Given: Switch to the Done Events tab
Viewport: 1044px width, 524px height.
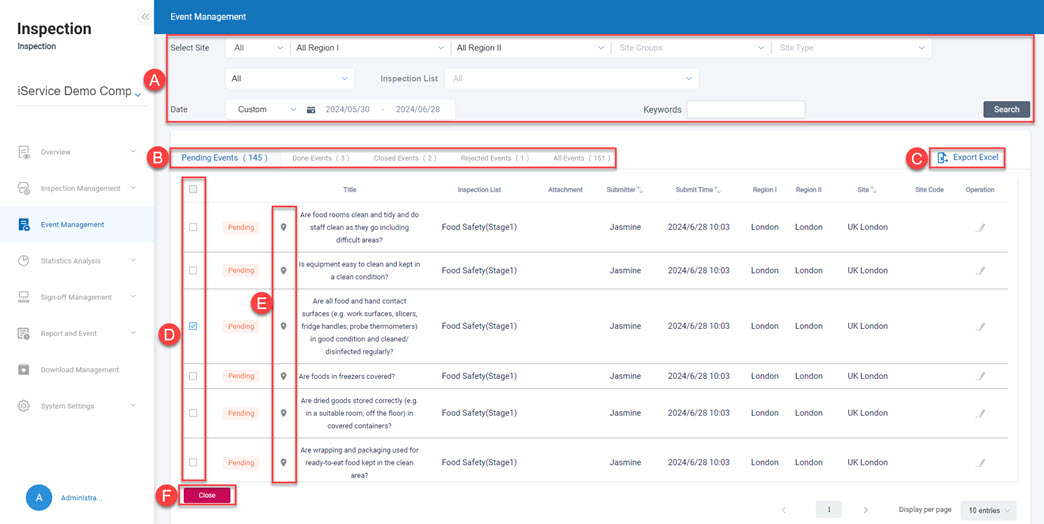Looking at the screenshot, I should (x=320, y=158).
